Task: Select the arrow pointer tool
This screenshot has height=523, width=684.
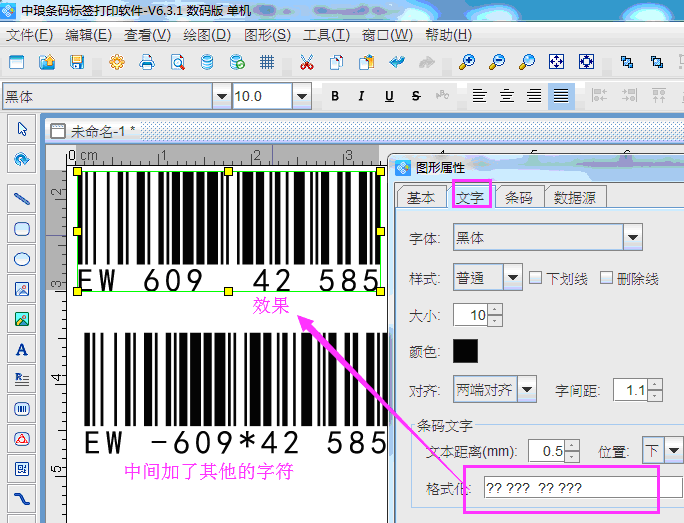Action: tap(22, 129)
